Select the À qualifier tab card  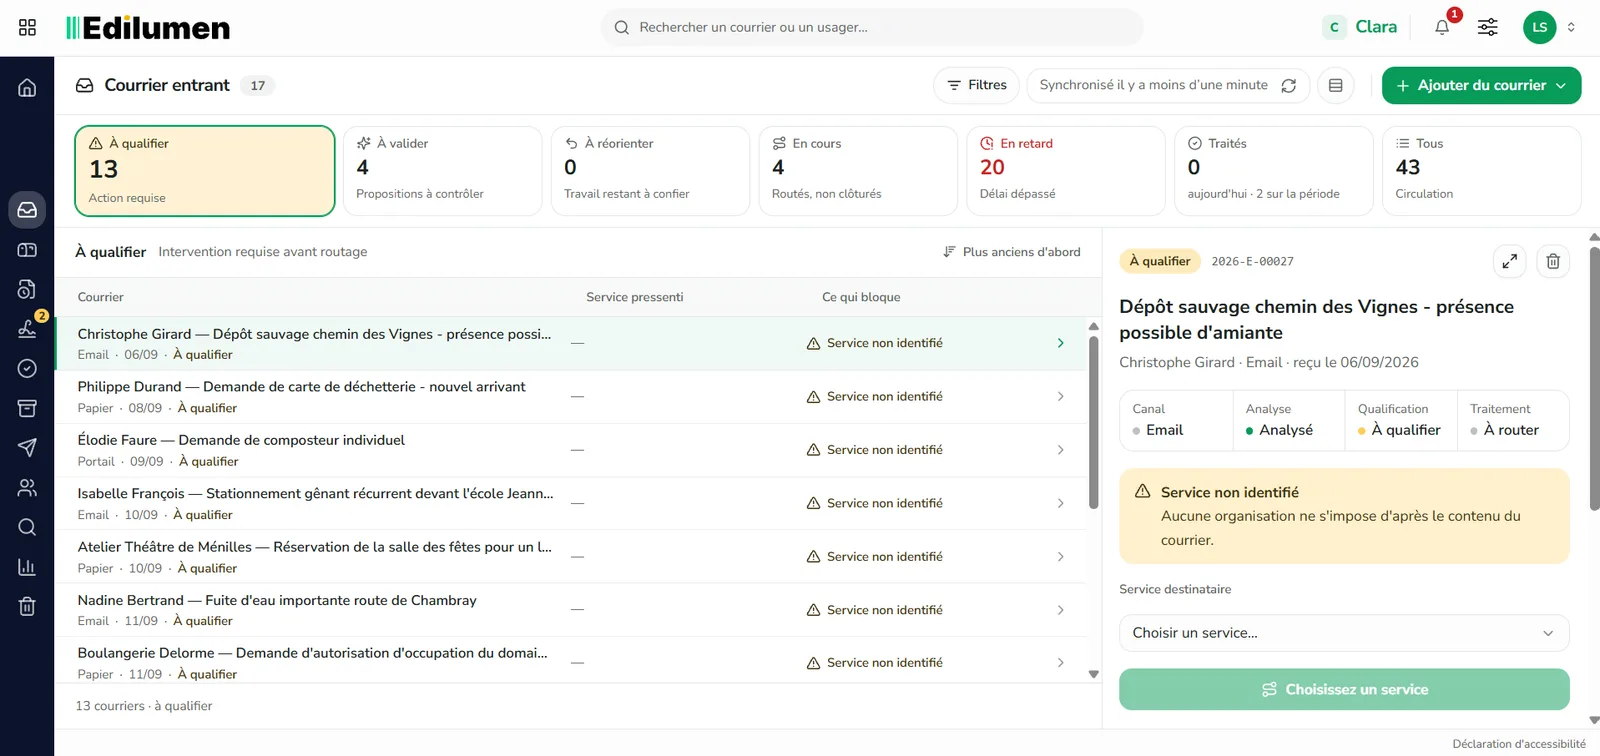point(205,171)
